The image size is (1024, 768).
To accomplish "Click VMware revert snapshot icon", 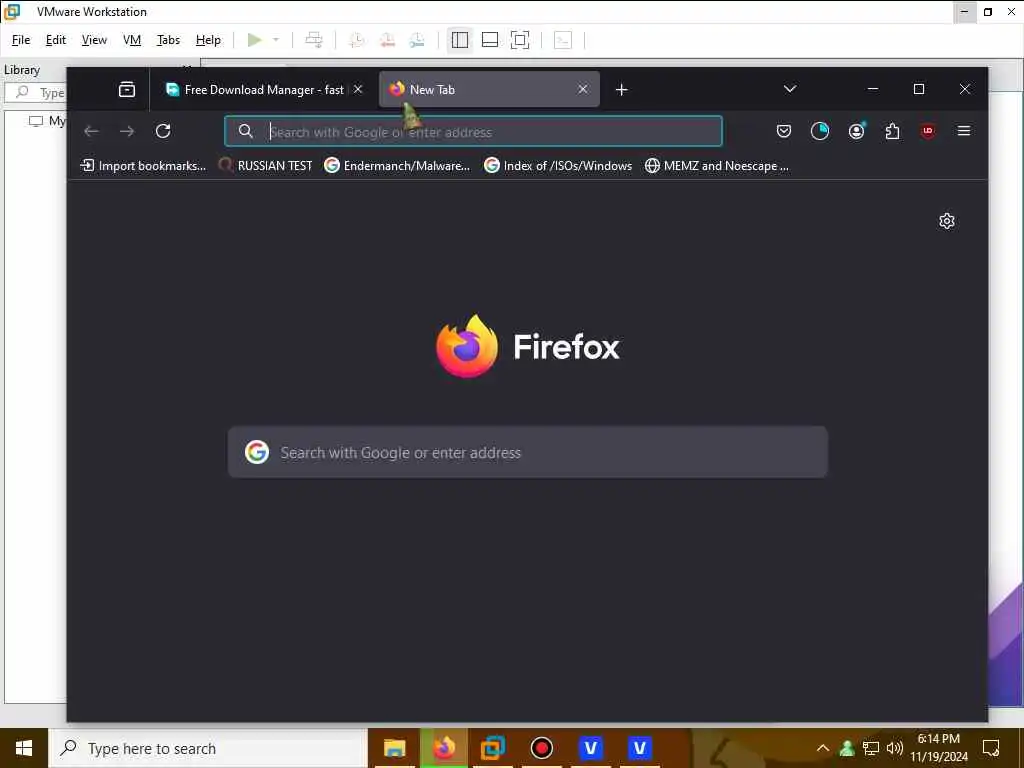I will click(x=387, y=40).
